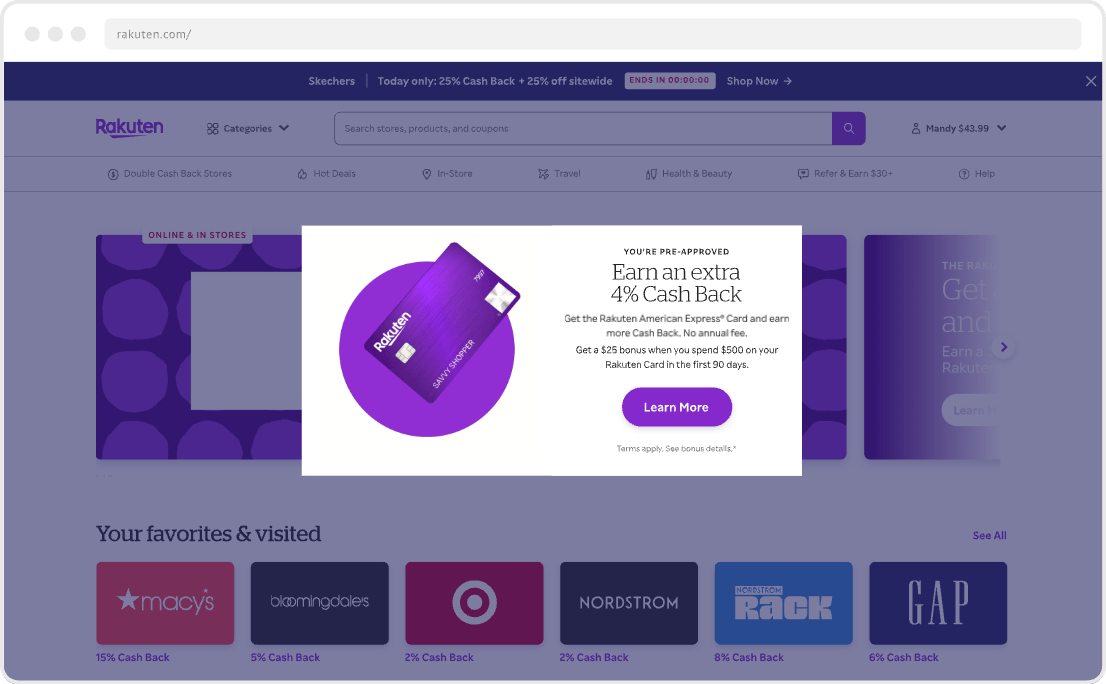
Task: Advance the carousel with the next arrow
Action: point(1004,347)
